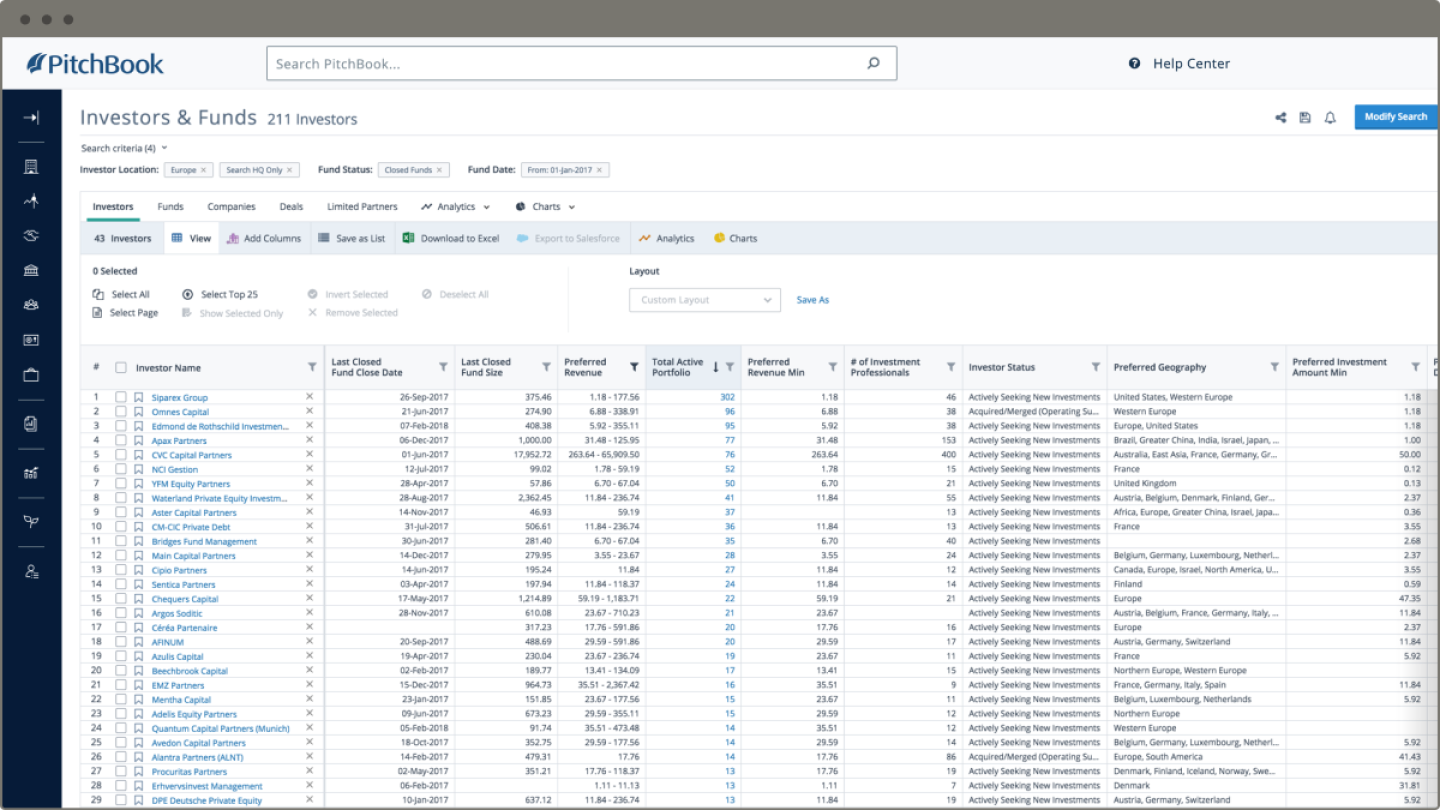Open the Help Center link
This screenshot has height=810, width=1440.
[1180, 63]
